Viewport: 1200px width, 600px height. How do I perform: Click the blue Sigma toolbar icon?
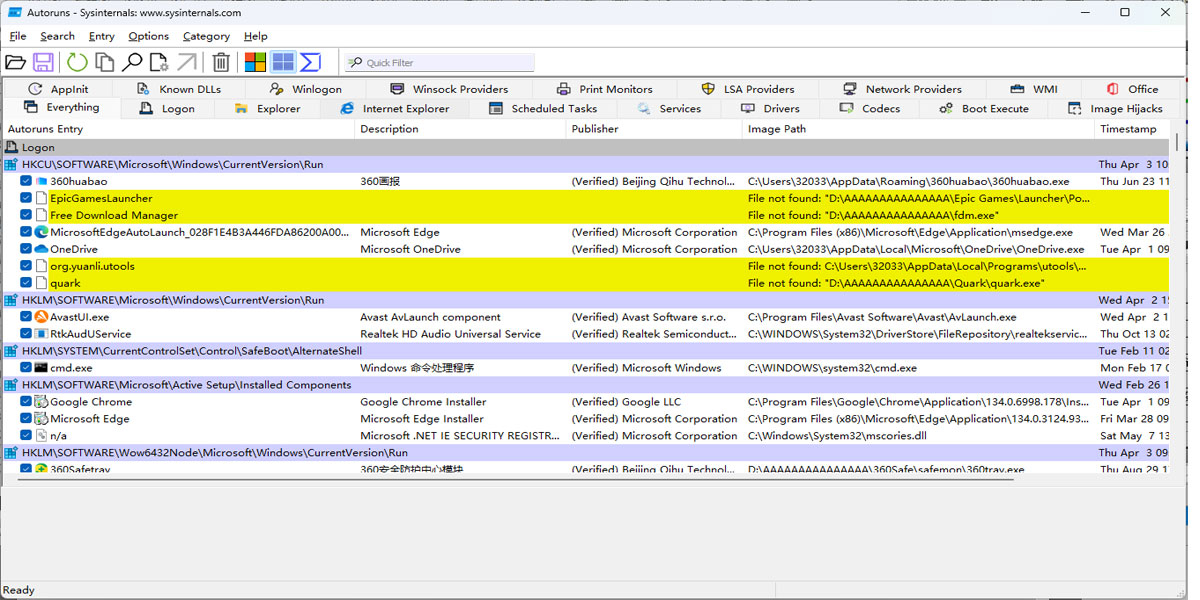coord(311,62)
